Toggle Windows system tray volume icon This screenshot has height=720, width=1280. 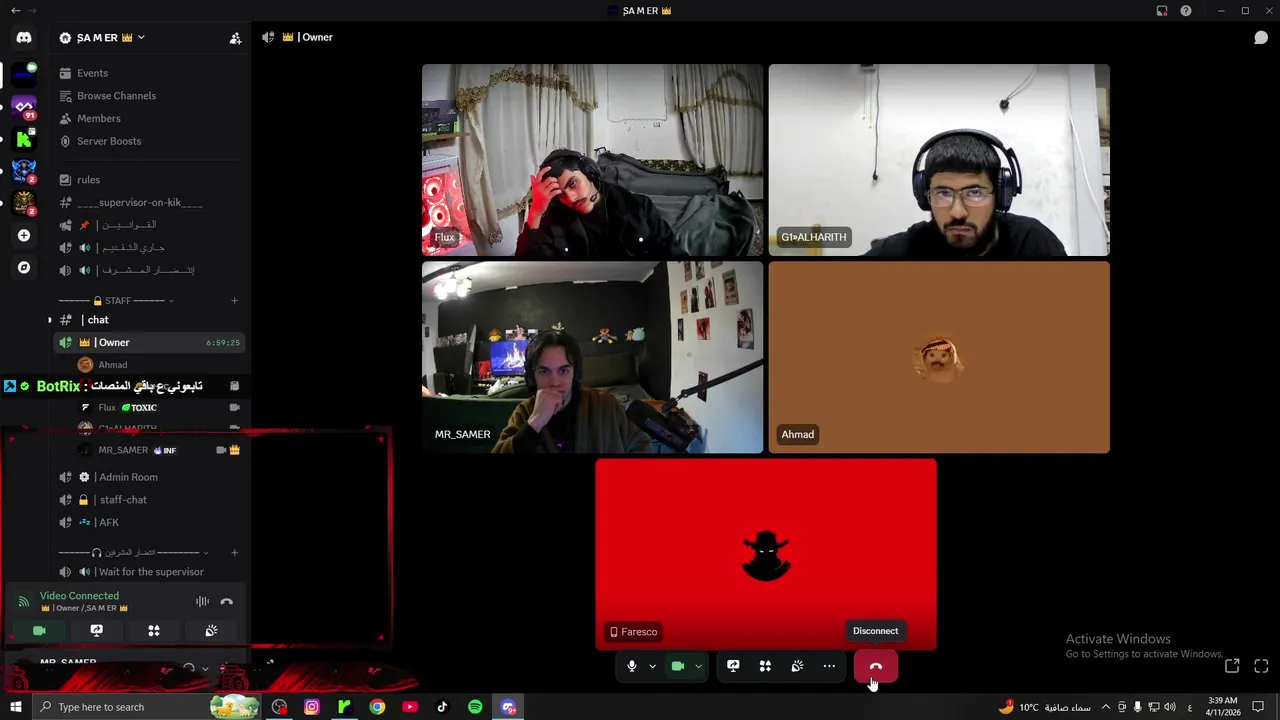pyautogui.click(x=1170, y=707)
